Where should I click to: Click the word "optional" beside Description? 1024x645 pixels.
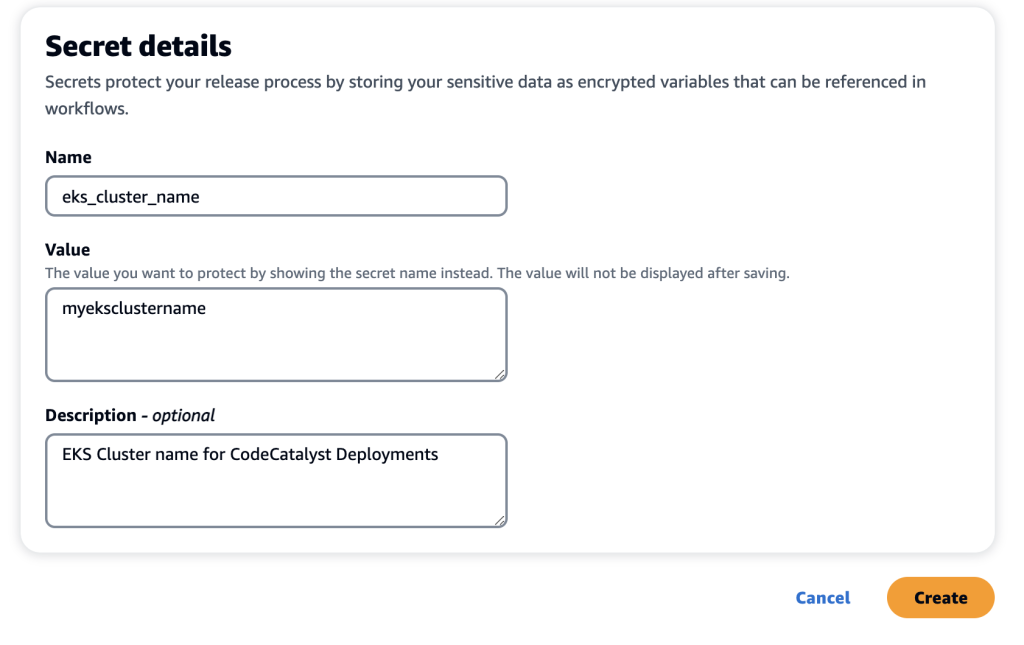tap(183, 415)
